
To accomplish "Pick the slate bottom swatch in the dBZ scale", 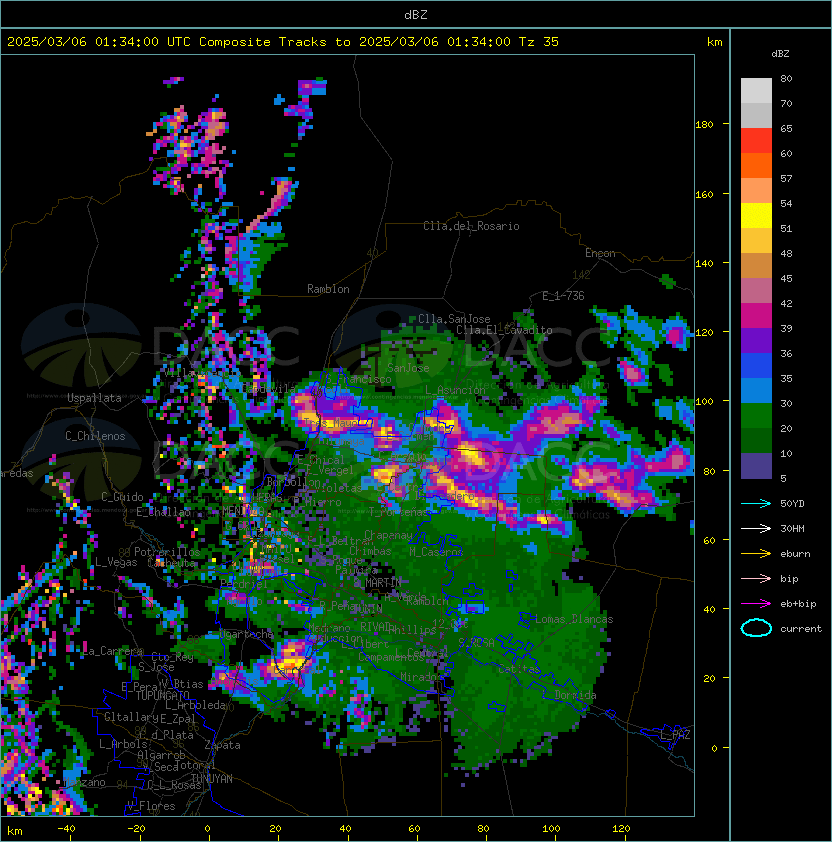I will pos(756,466).
